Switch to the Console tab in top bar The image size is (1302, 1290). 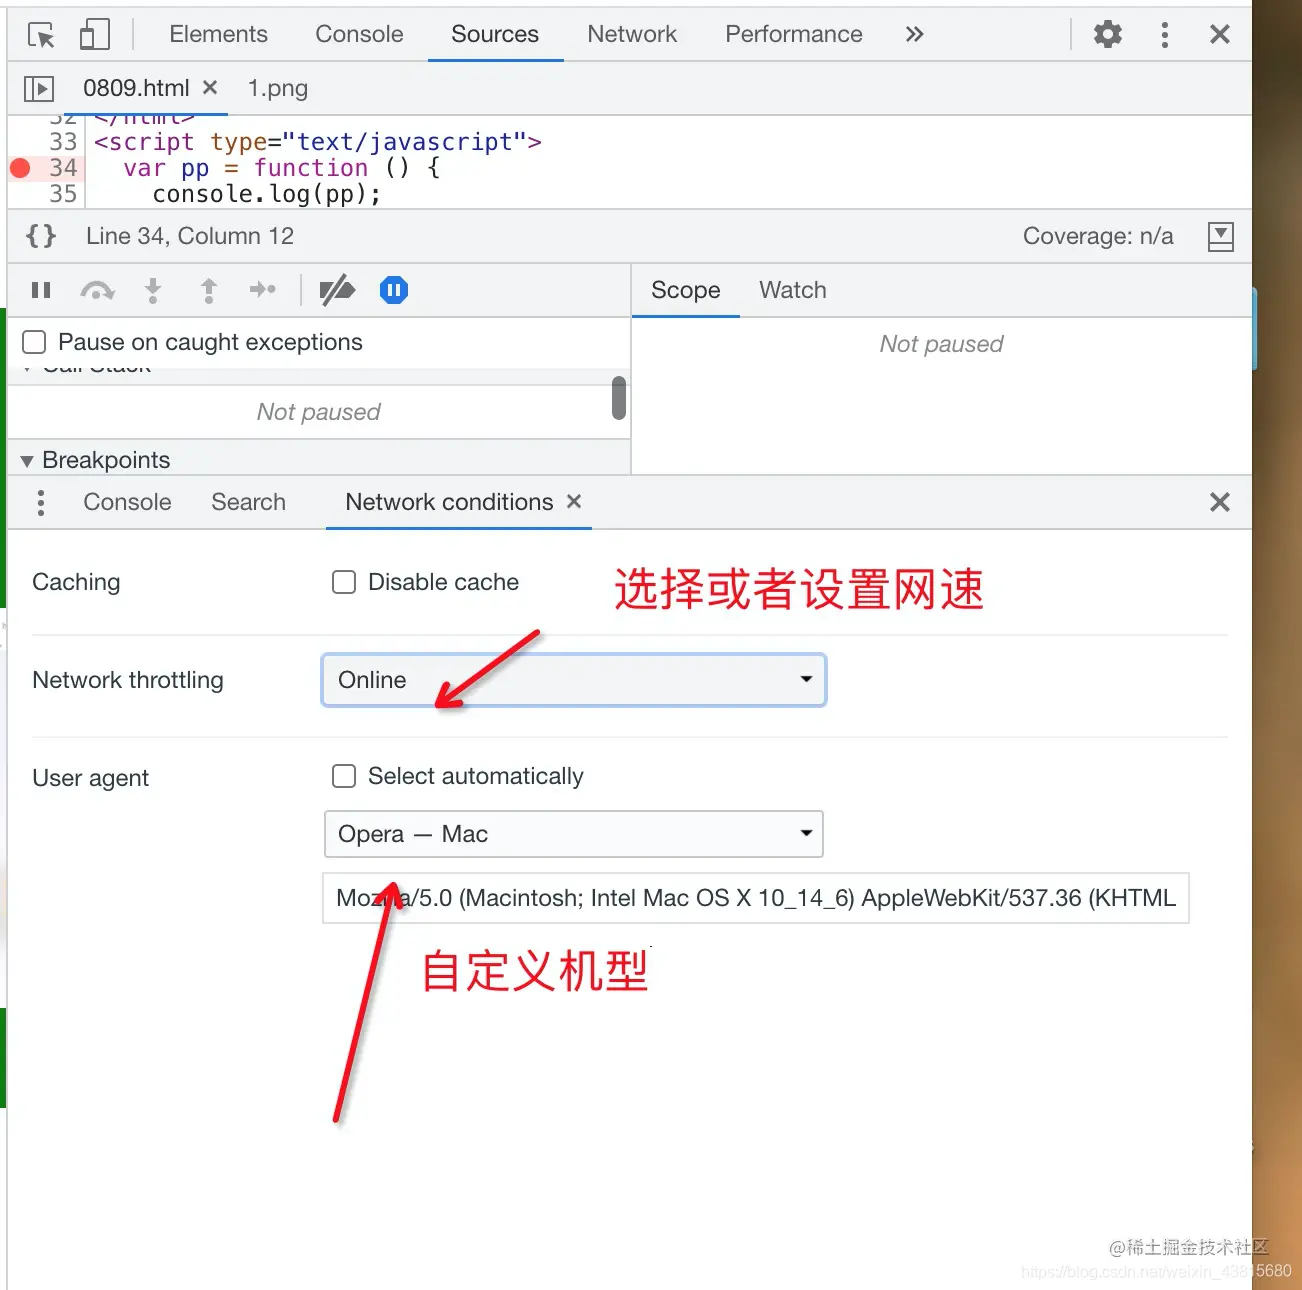click(359, 34)
